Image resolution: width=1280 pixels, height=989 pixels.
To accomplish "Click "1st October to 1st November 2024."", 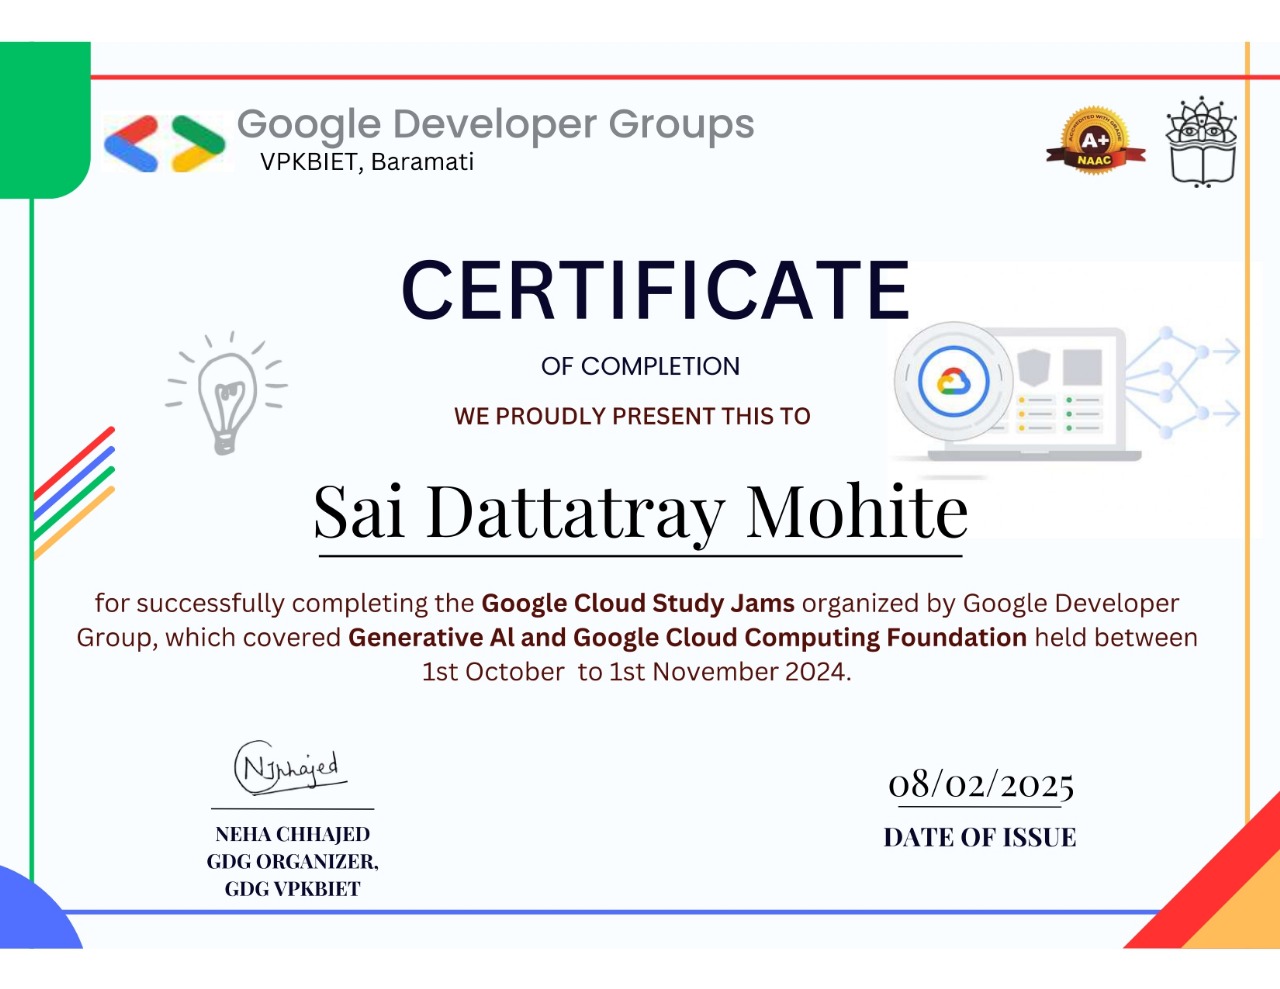I will click(x=636, y=672).
